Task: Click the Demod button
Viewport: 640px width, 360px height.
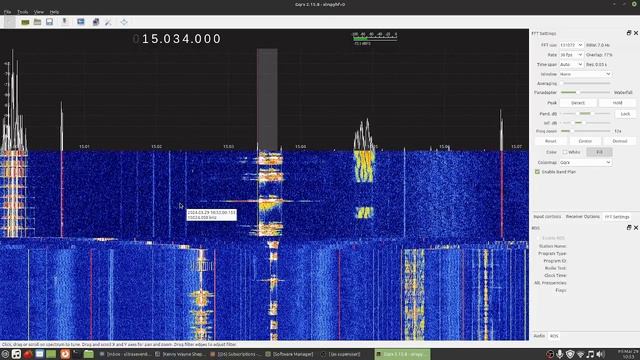Action: 620,141
